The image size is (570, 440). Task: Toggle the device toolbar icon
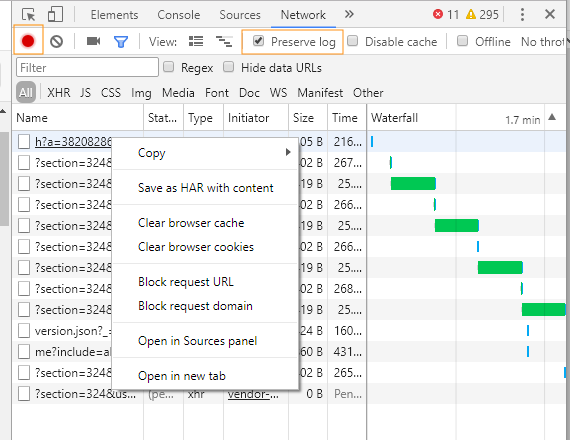[55, 15]
